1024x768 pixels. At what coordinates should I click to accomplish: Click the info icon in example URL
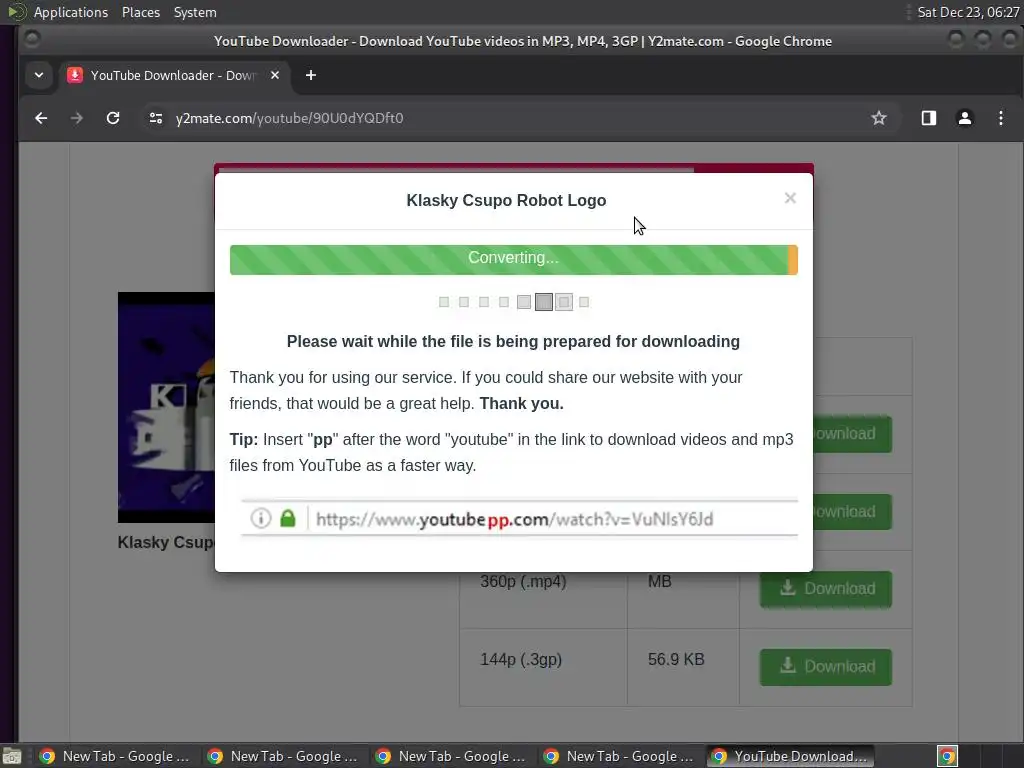point(261,519)
